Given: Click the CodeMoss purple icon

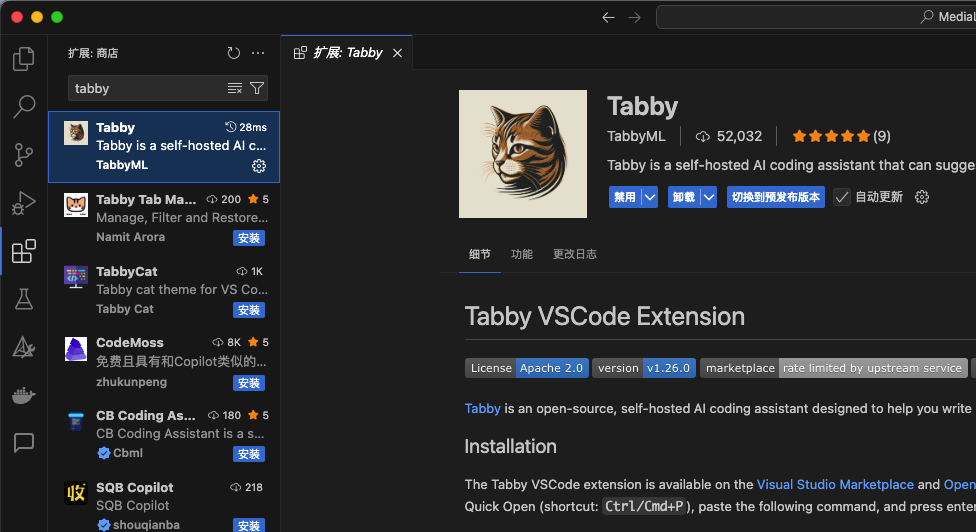Looking at the screenshot, I should 76,348.
